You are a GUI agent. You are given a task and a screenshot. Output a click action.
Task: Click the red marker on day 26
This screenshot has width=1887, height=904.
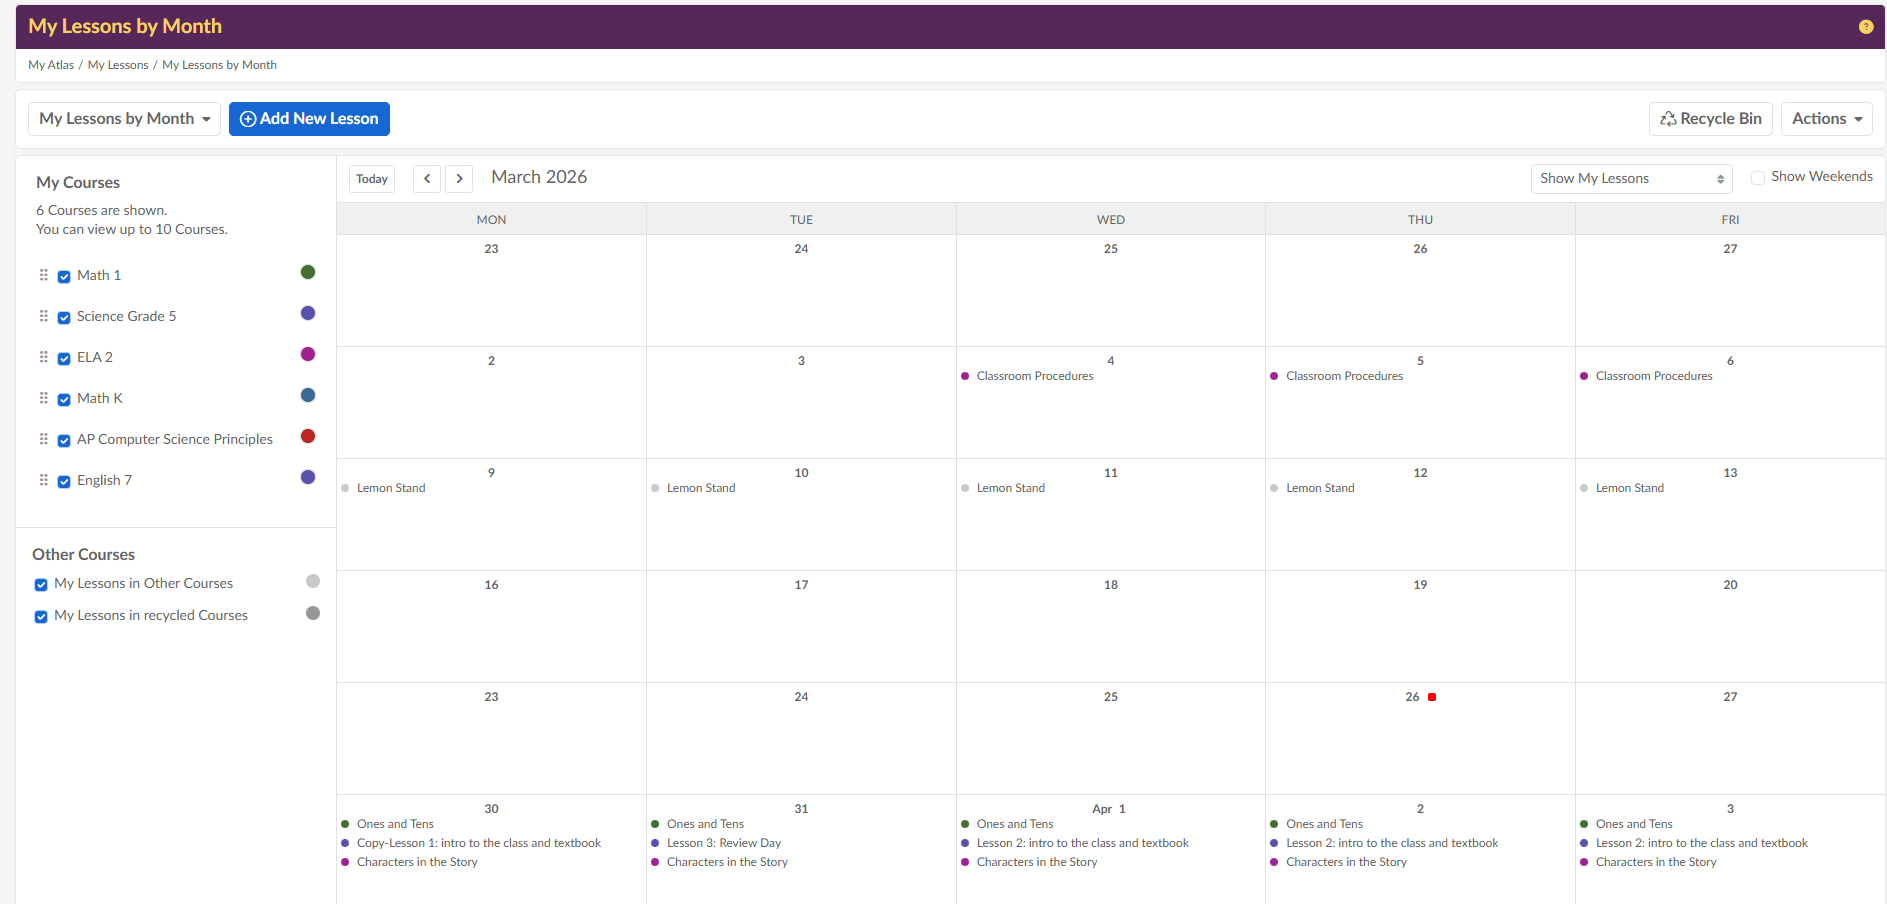click(x=1432, y=697)
